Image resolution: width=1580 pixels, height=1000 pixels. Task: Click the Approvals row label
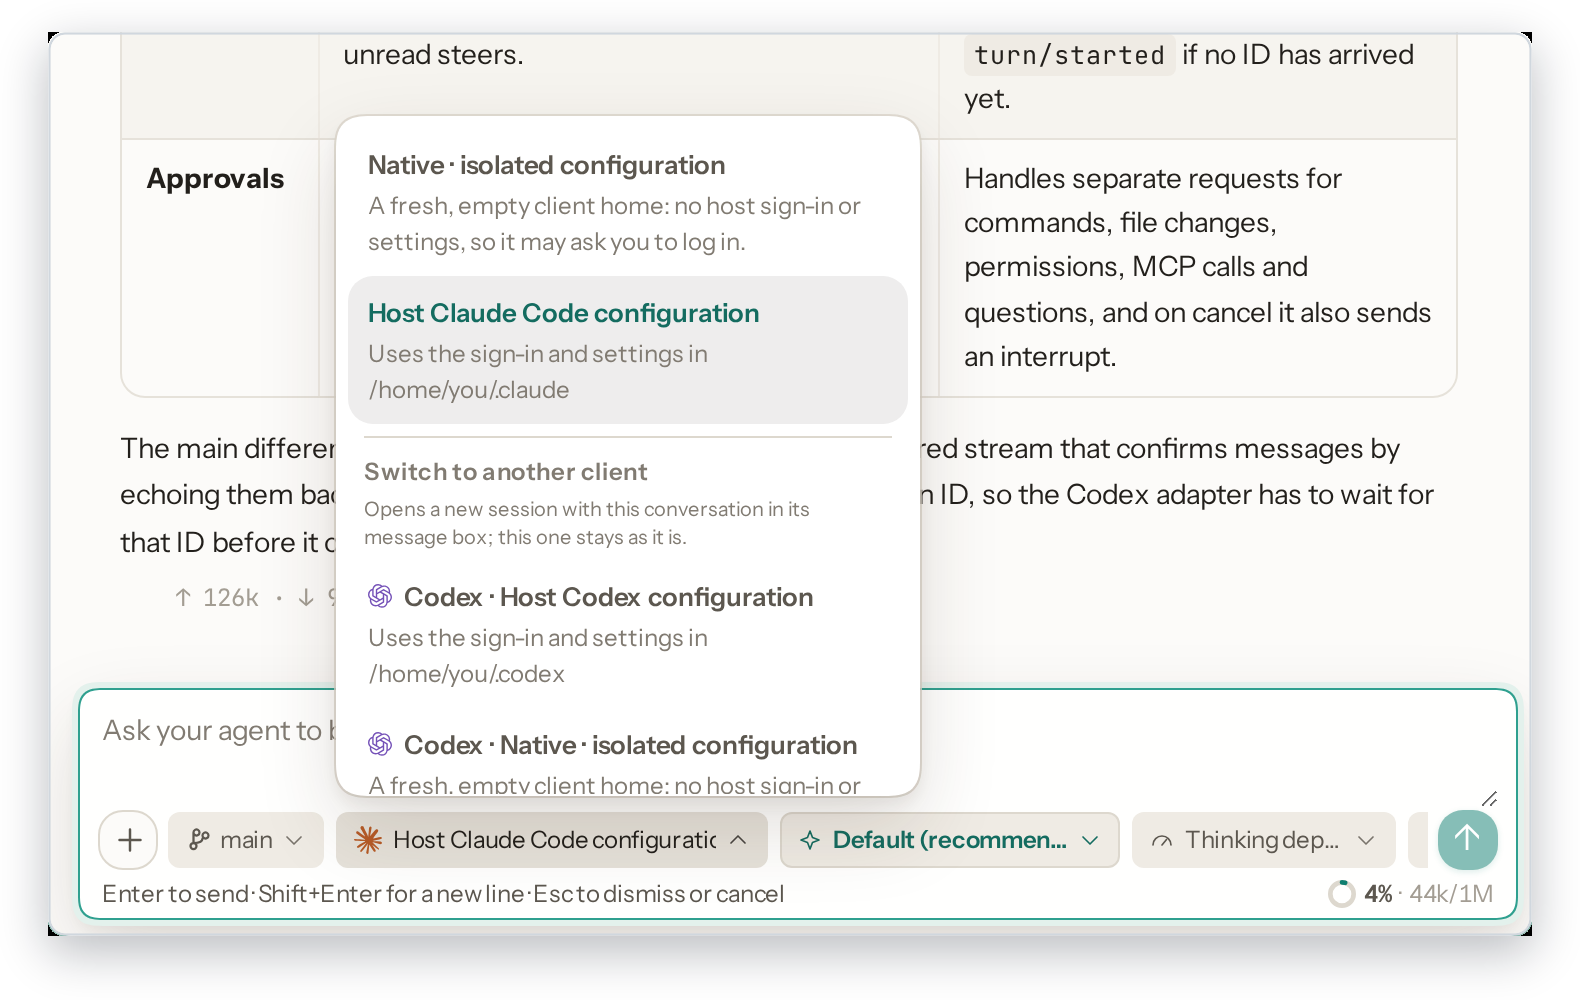215,178
